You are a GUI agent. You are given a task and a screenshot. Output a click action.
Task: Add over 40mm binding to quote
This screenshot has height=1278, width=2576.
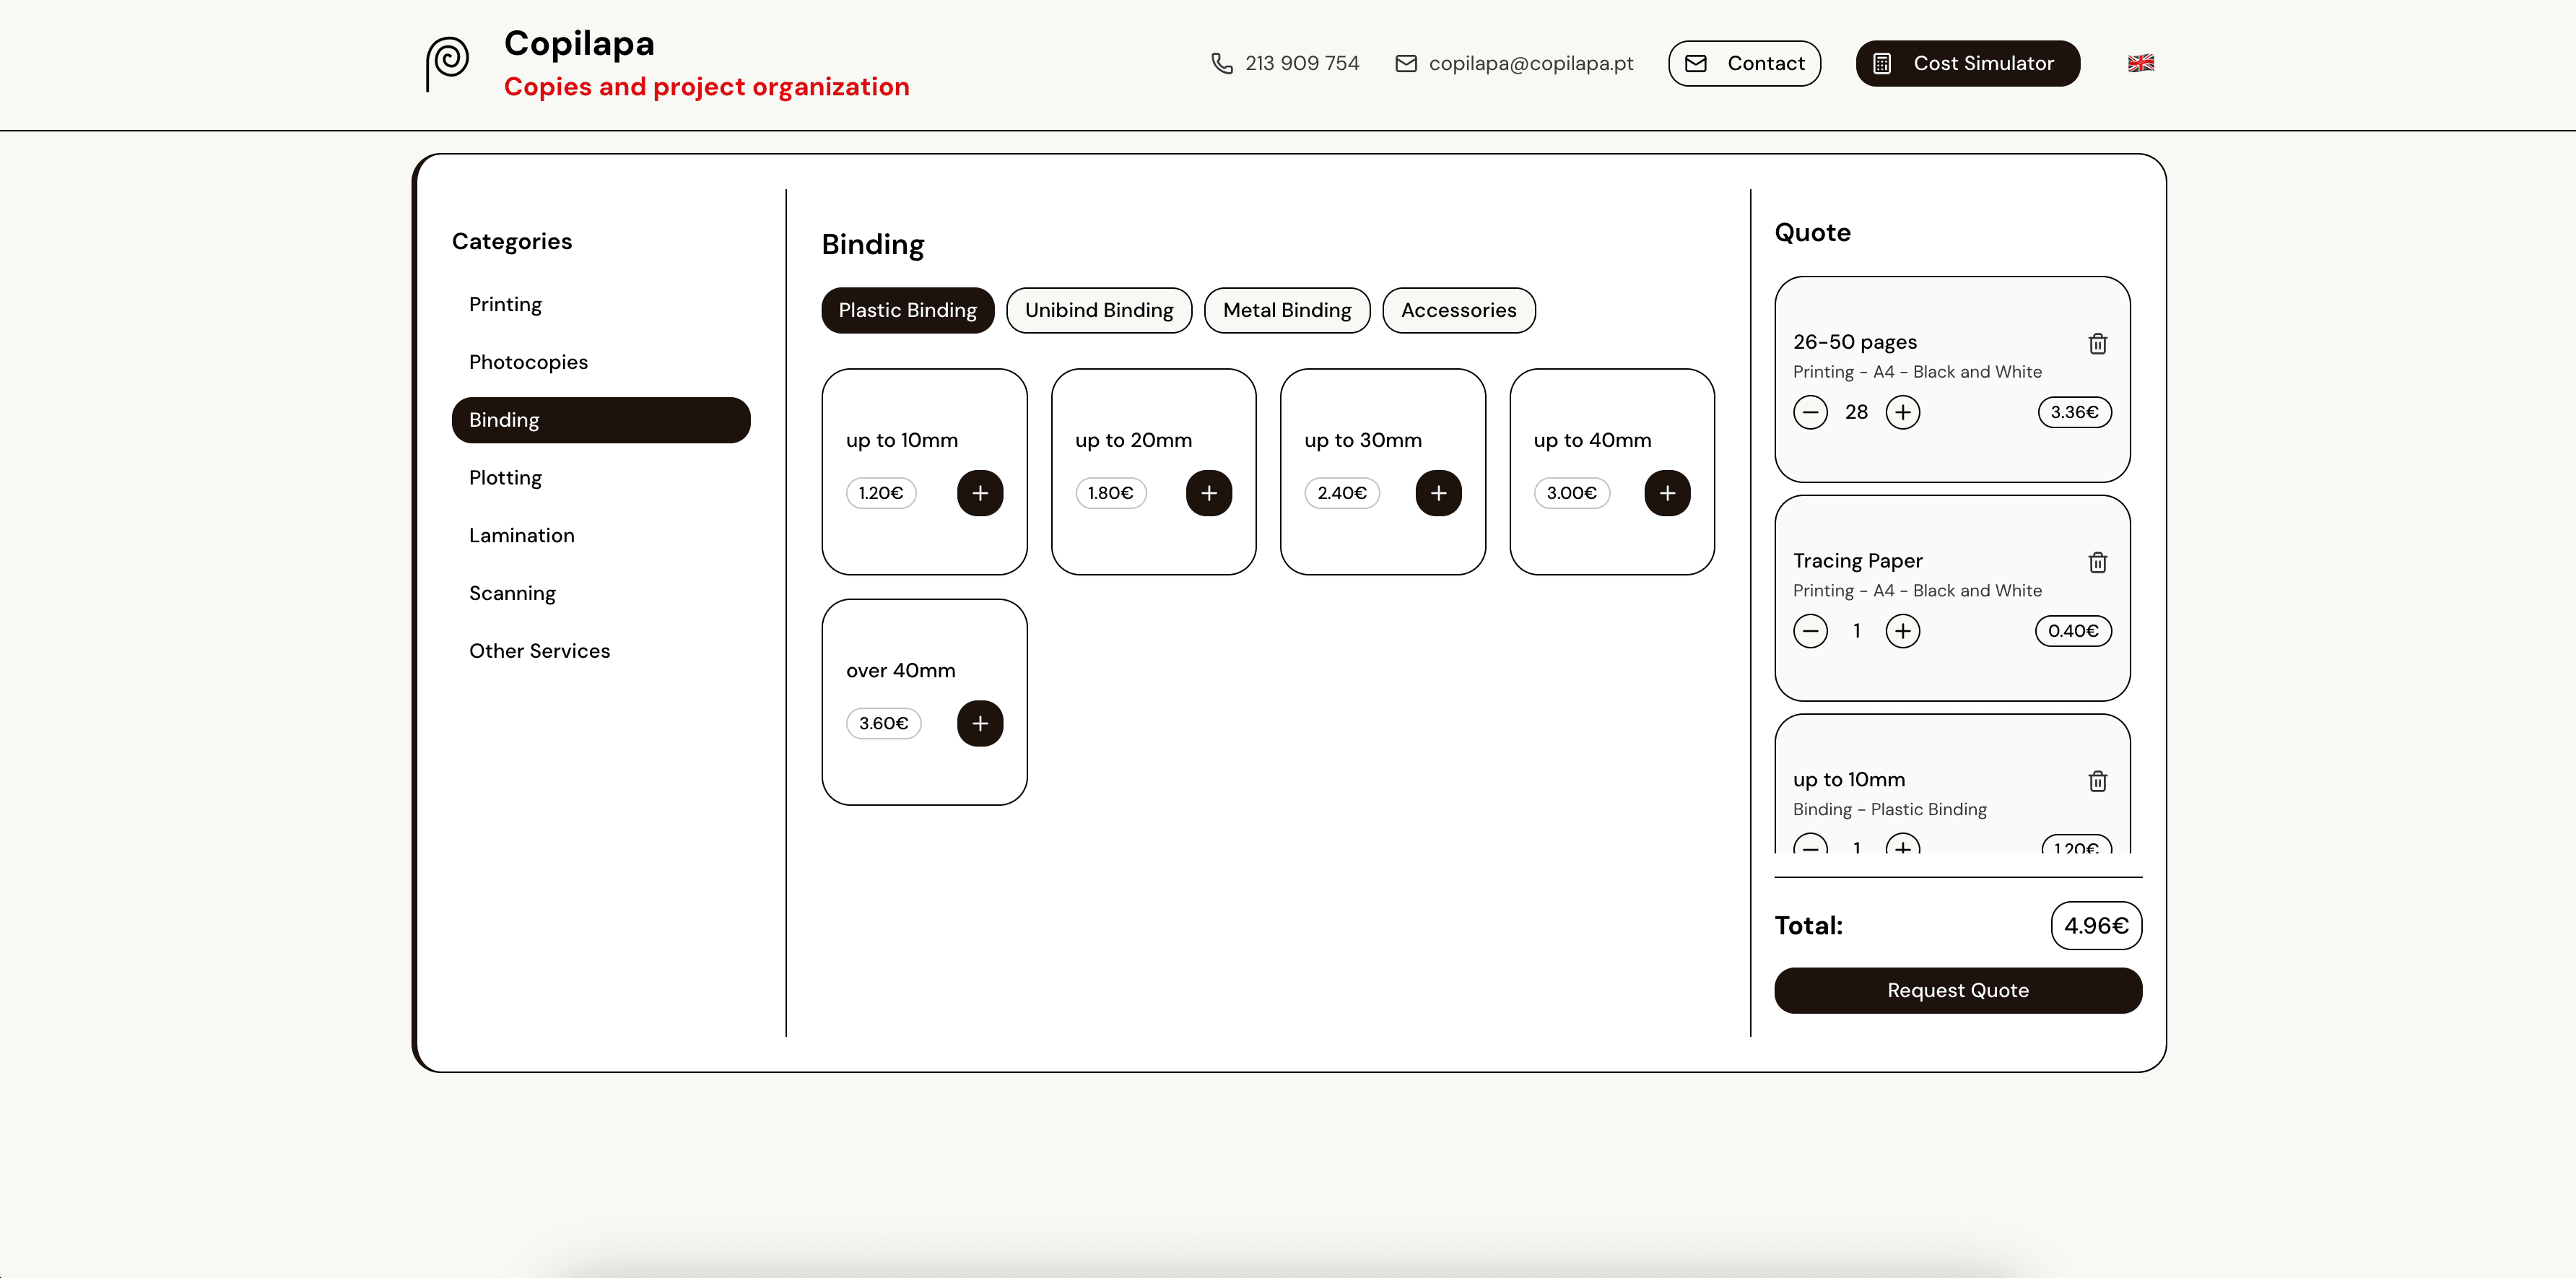[x=979, y=723]
